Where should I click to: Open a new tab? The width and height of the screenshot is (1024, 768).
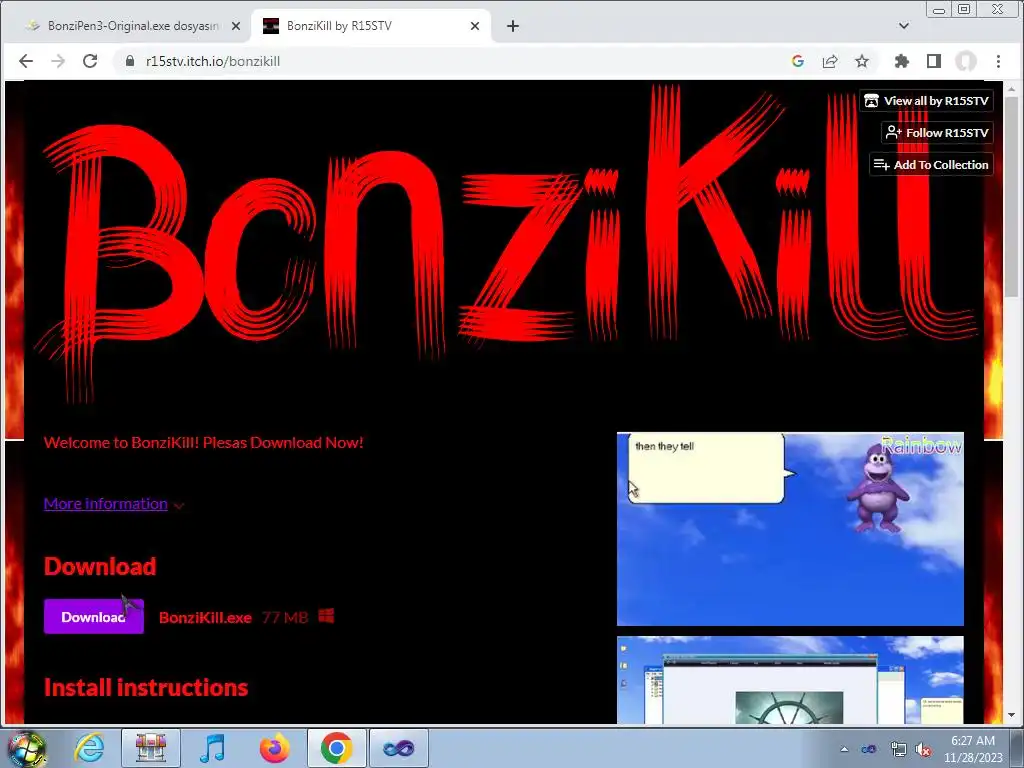pyautogui.click(x=513, y=26)
